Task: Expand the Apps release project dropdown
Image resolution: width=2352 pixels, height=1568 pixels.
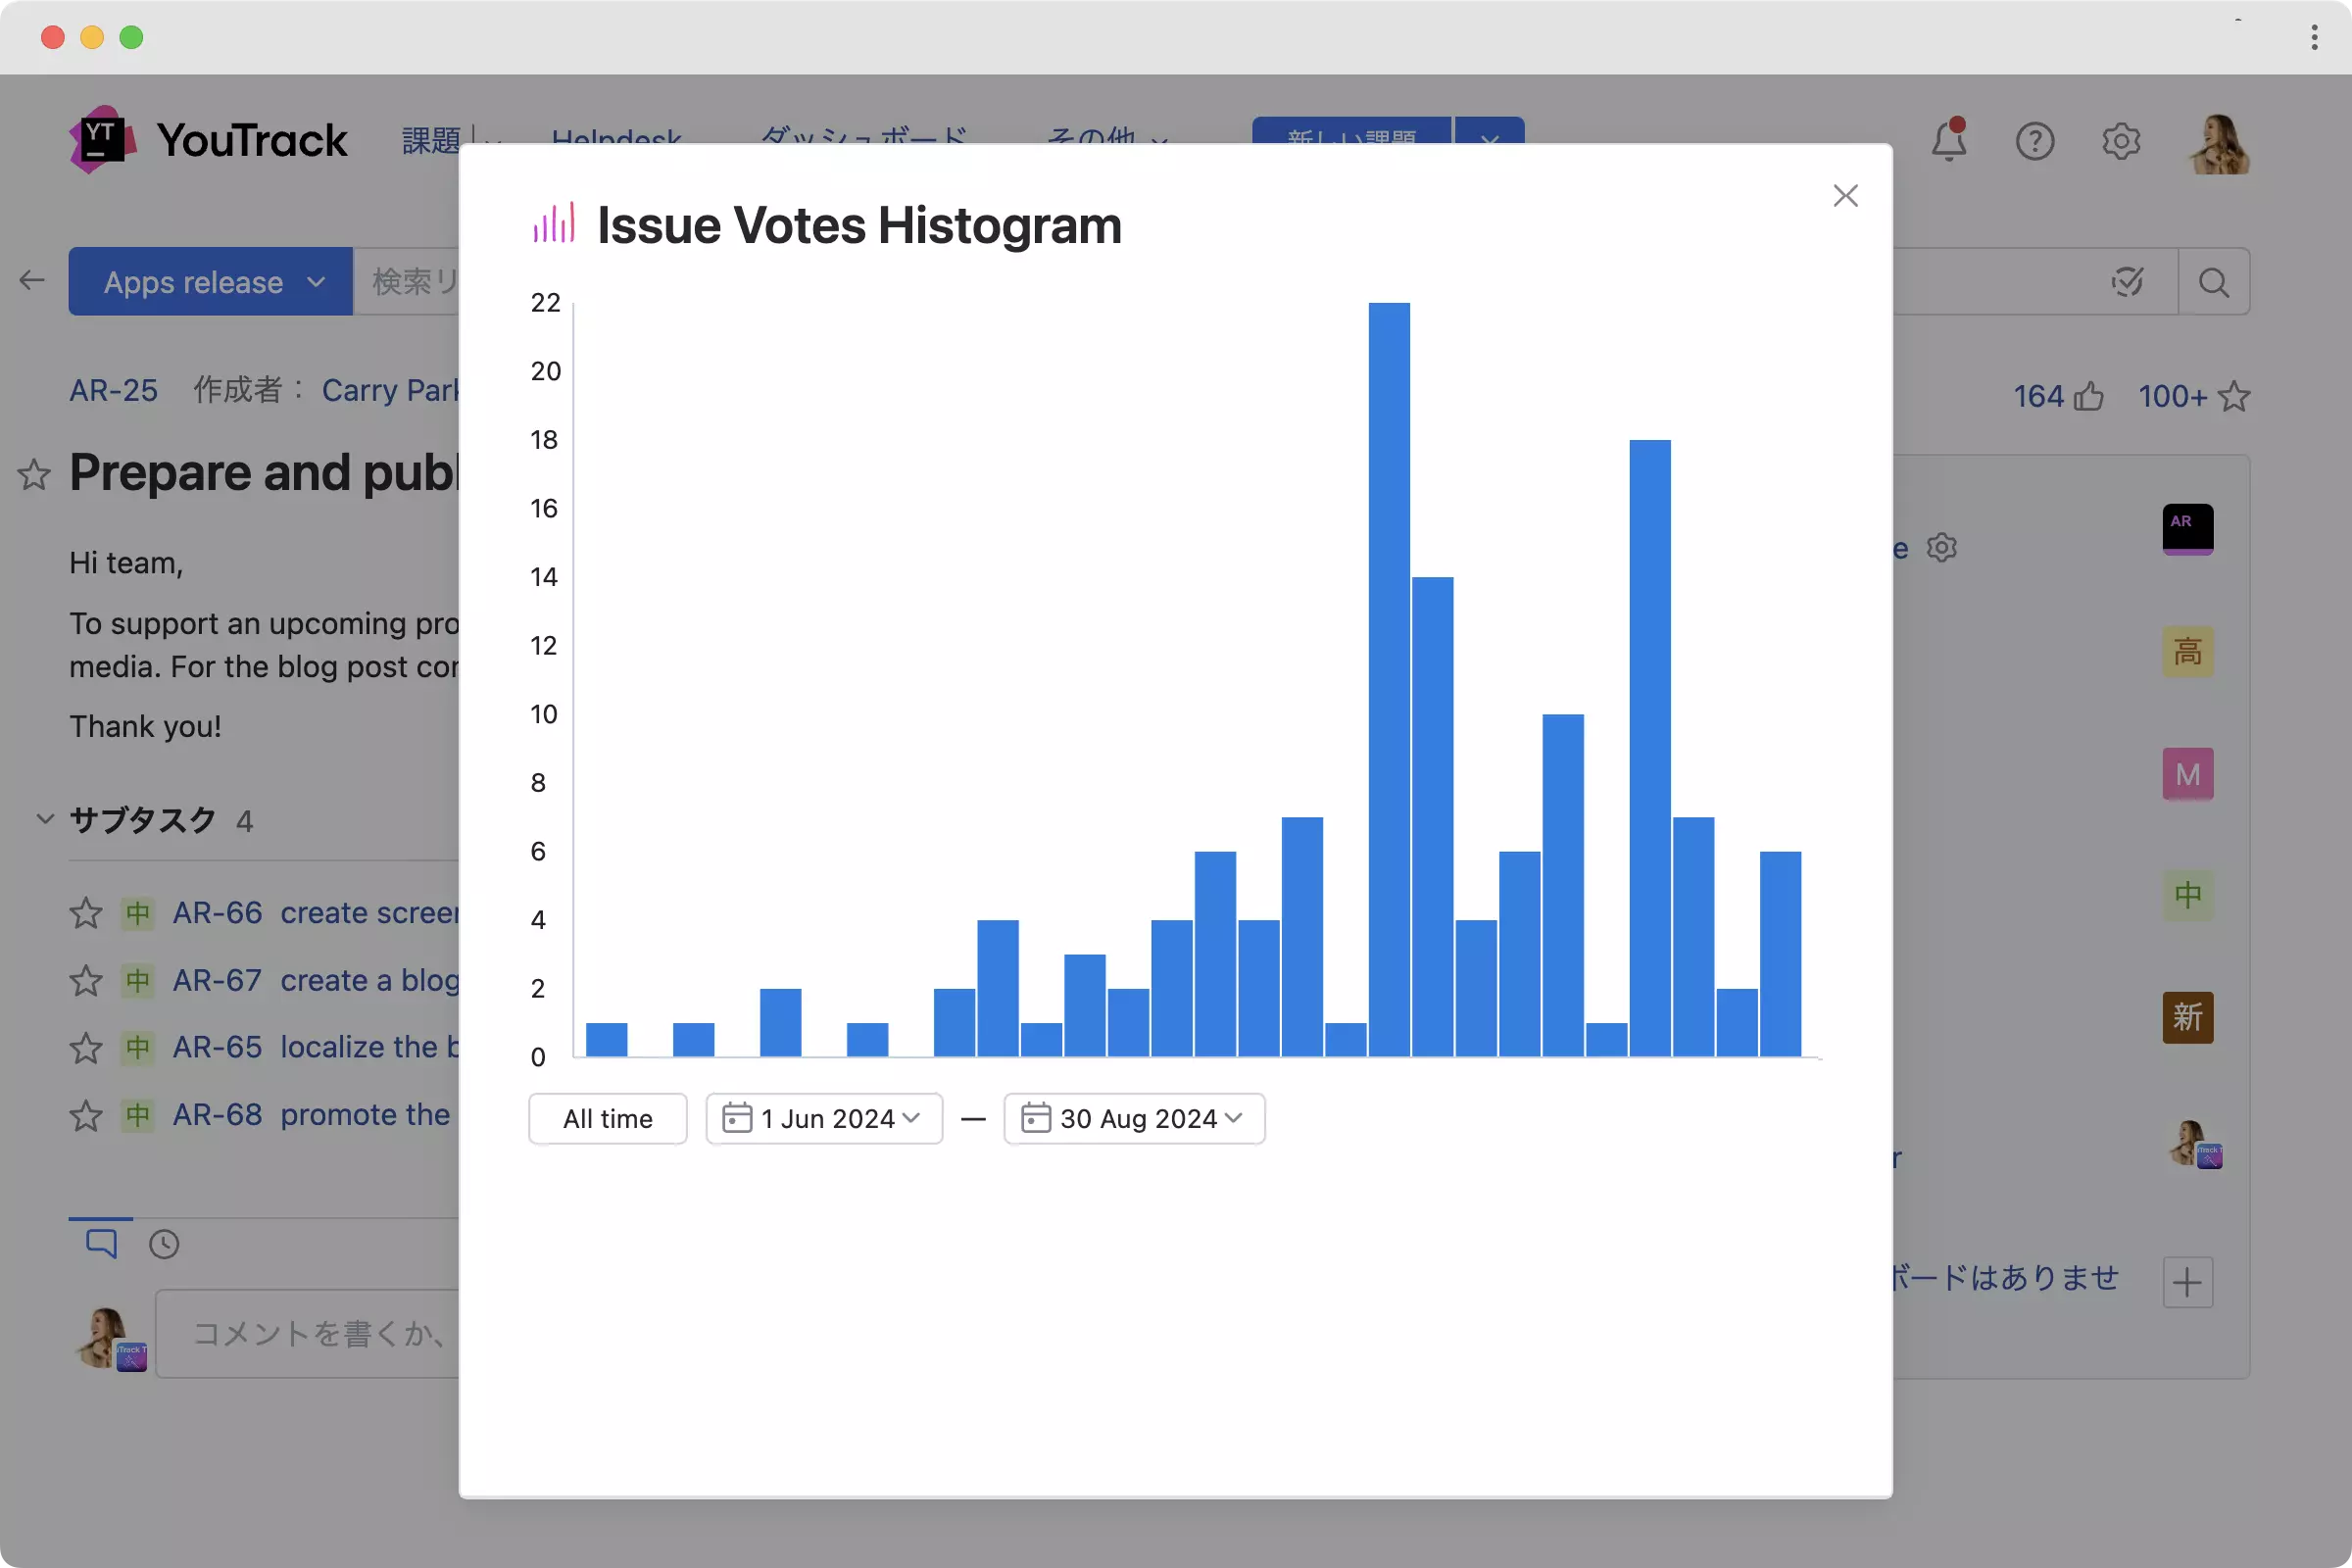Action: (211, 282)
